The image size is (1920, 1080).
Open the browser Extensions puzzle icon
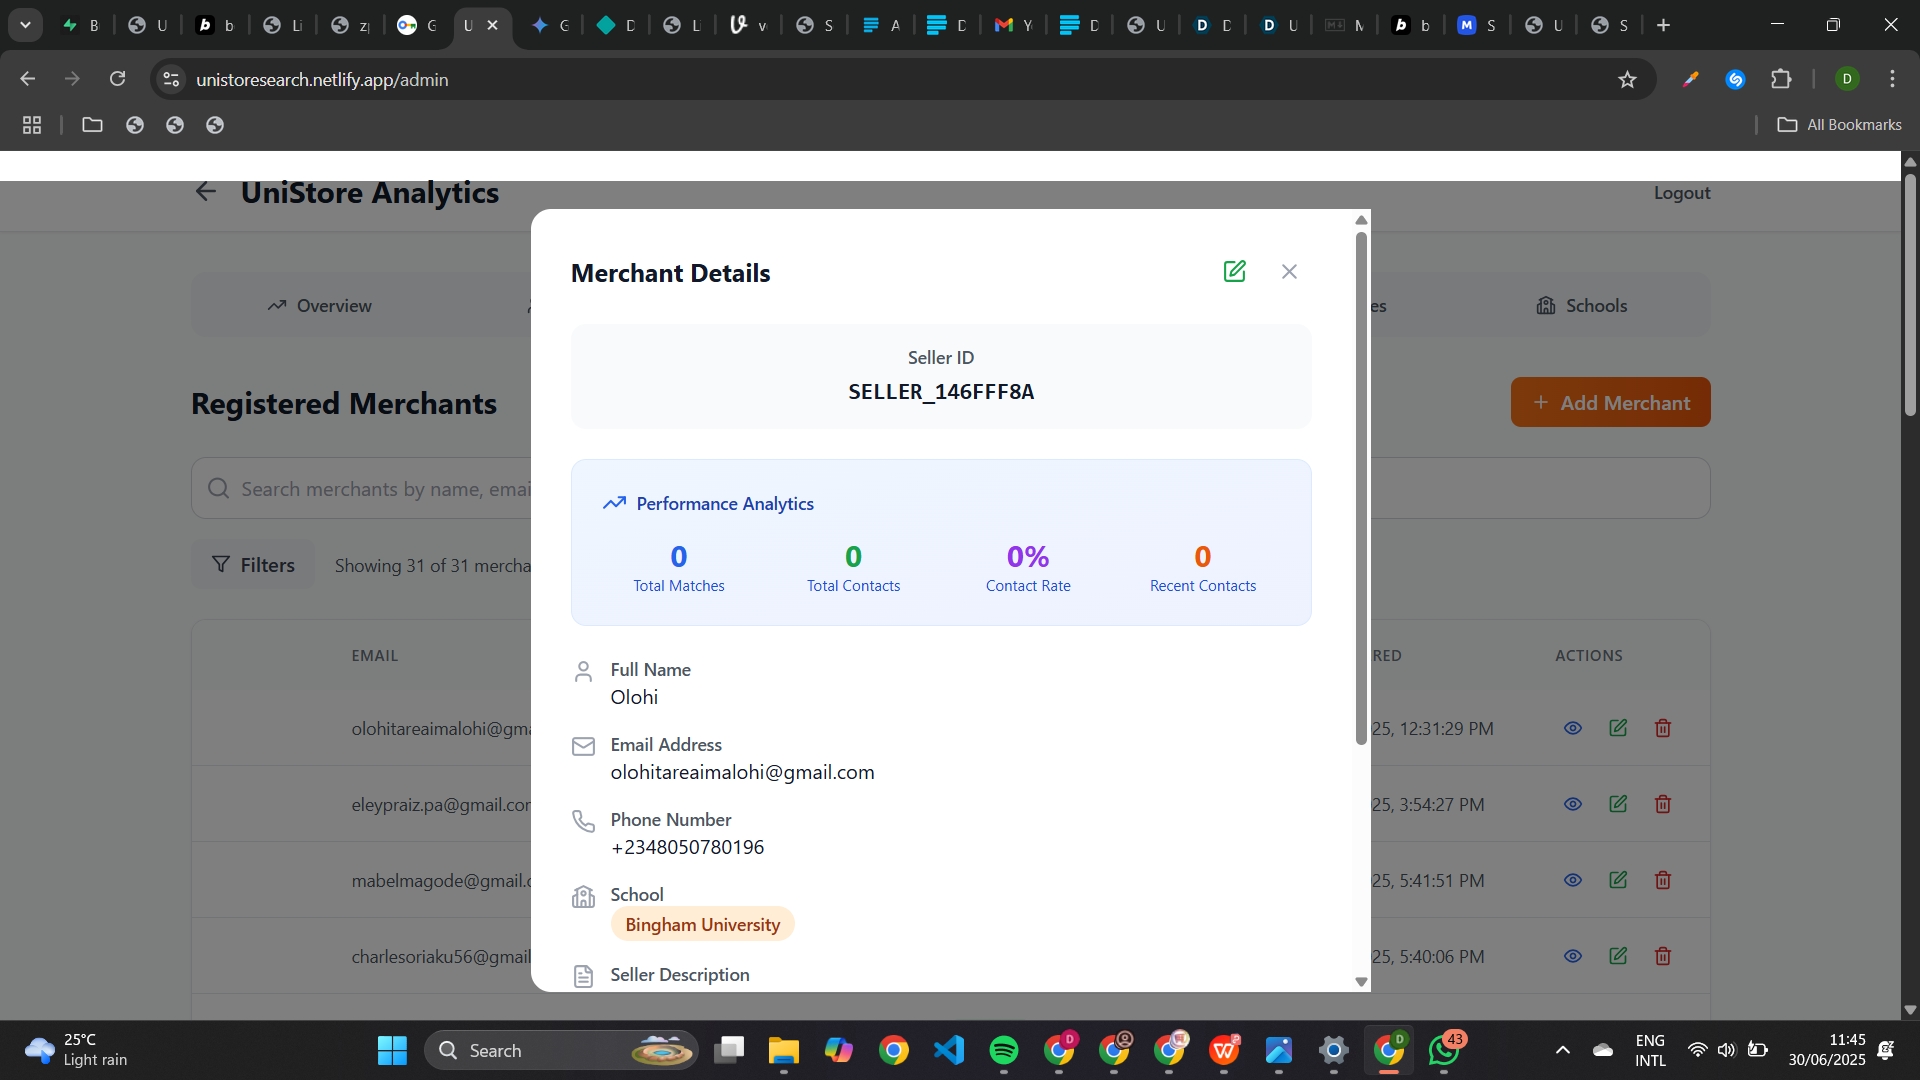1781,79
